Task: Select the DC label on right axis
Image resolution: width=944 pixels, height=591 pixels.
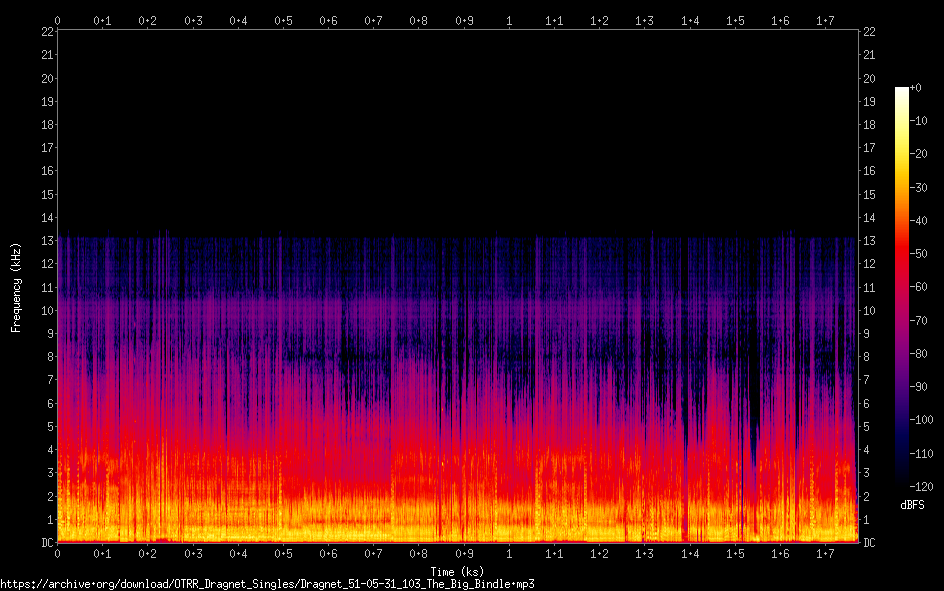Action: point(869,543)
